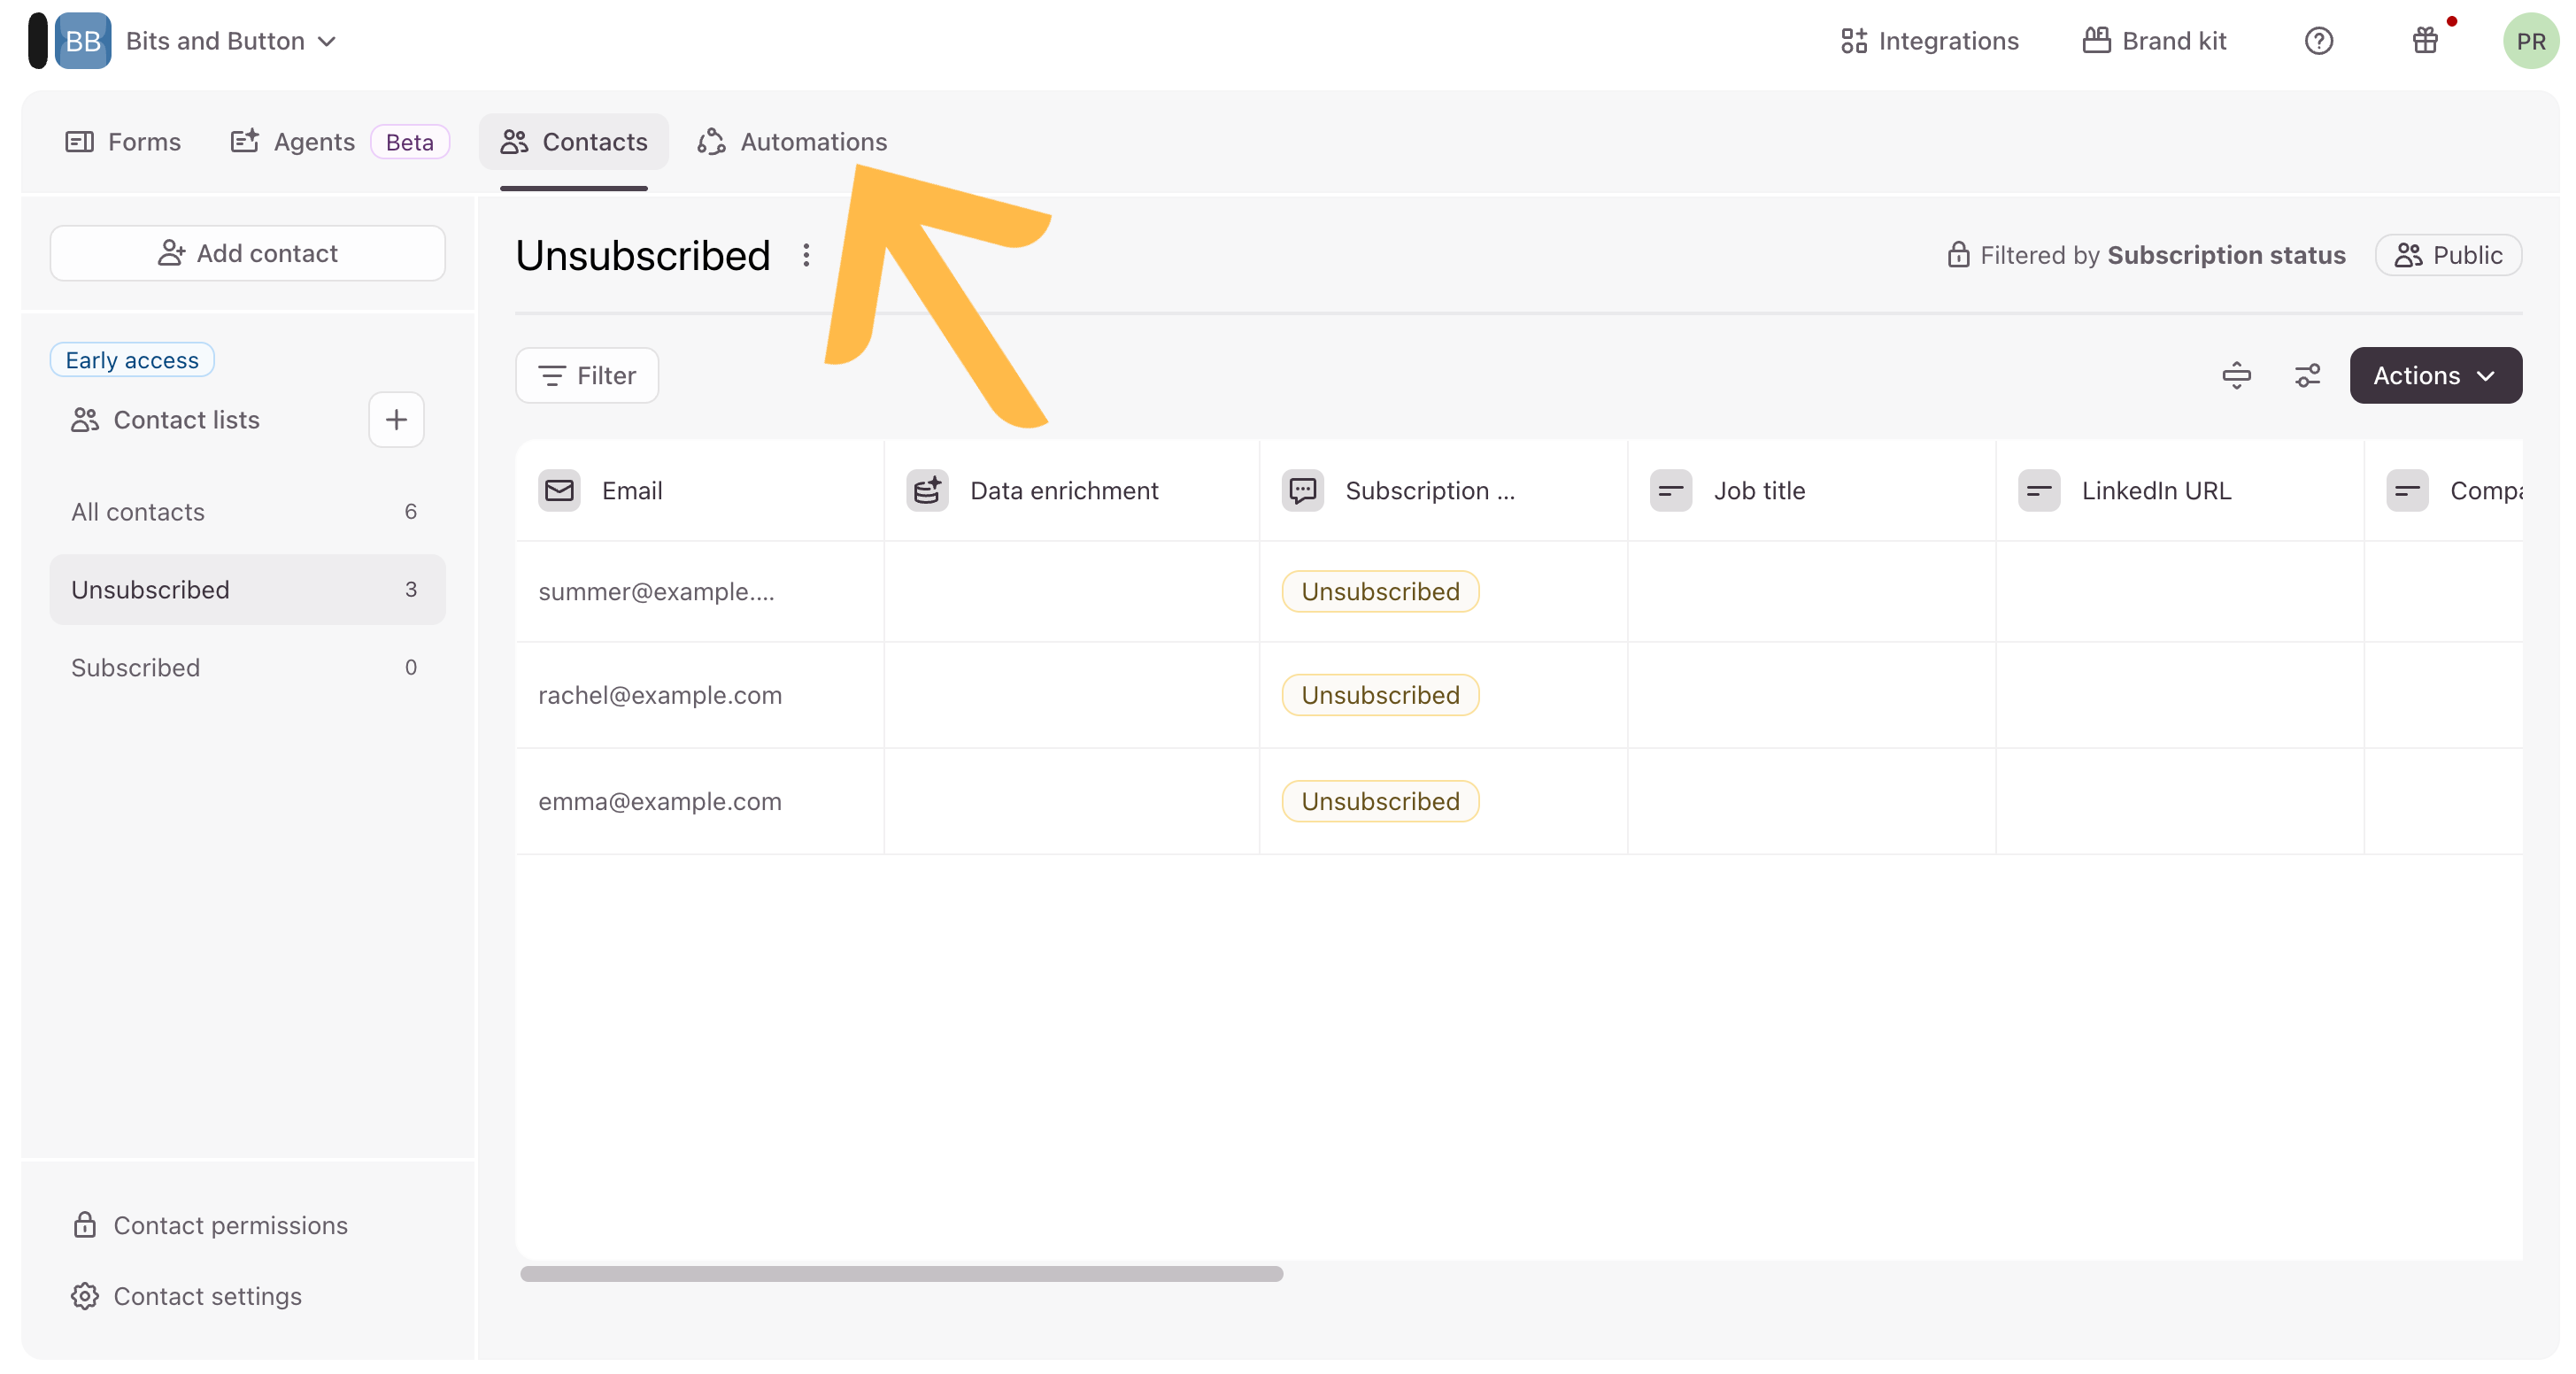Click the Add contact button

(247, 253)
